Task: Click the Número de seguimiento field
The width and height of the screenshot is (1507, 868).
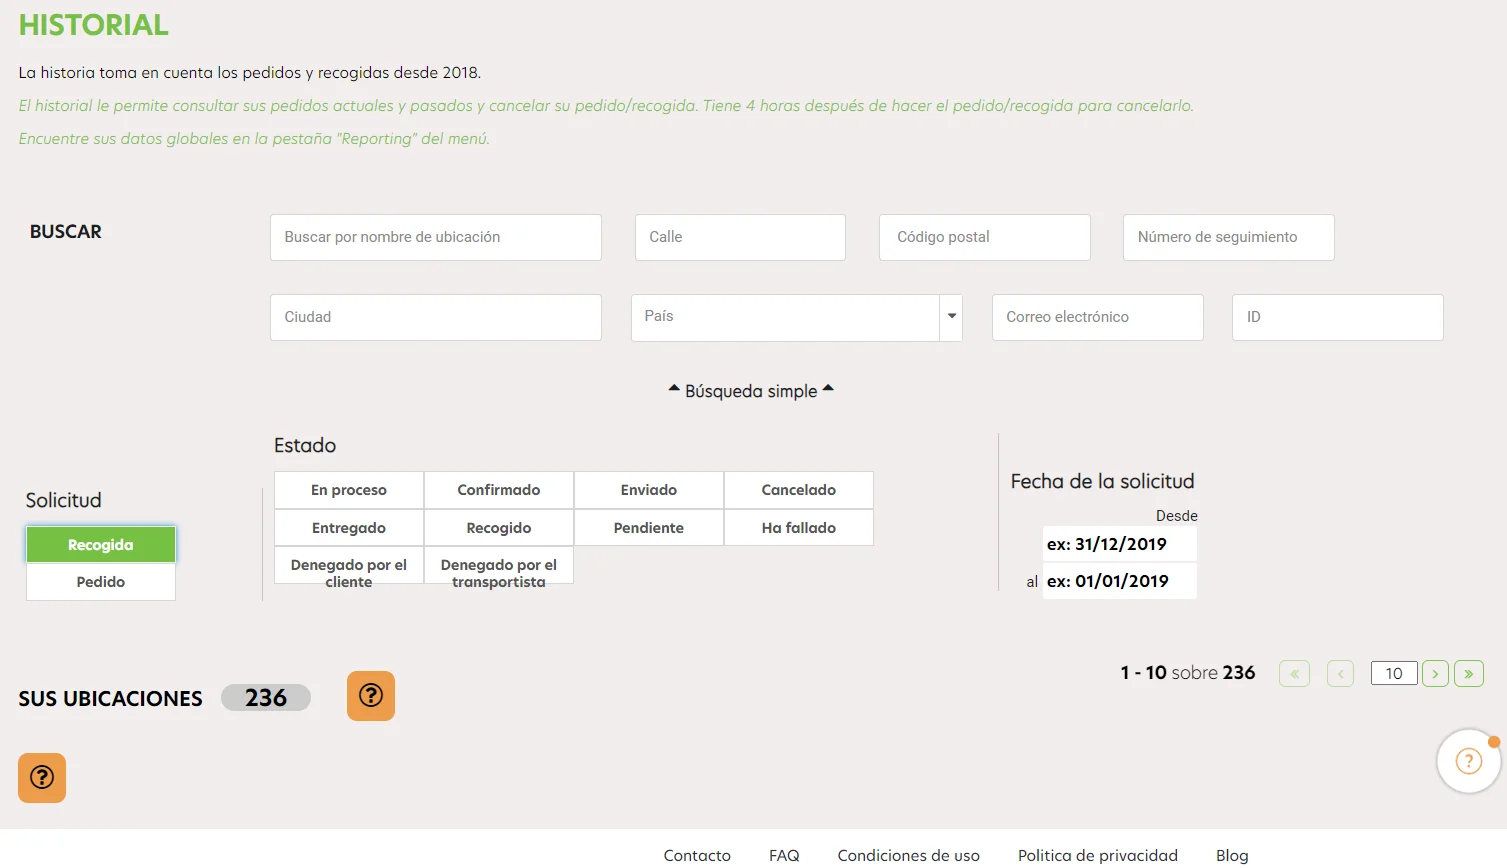Action: [x=1229, y=237]
